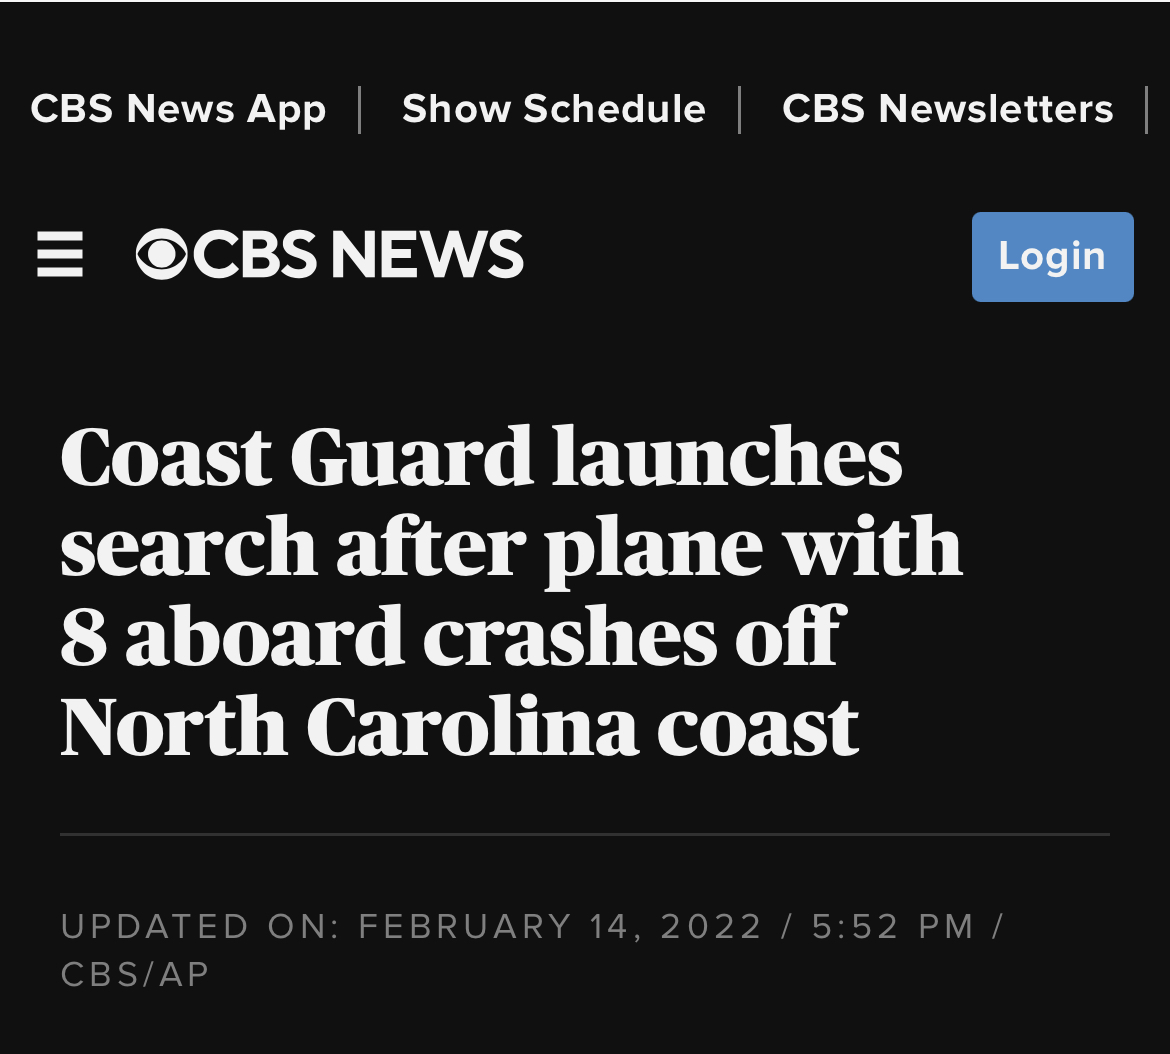The height and width of the screenshot is (1054, 1170).
Task: Click the "8 aboard crashes off" headline line
Action: [452, 637]
